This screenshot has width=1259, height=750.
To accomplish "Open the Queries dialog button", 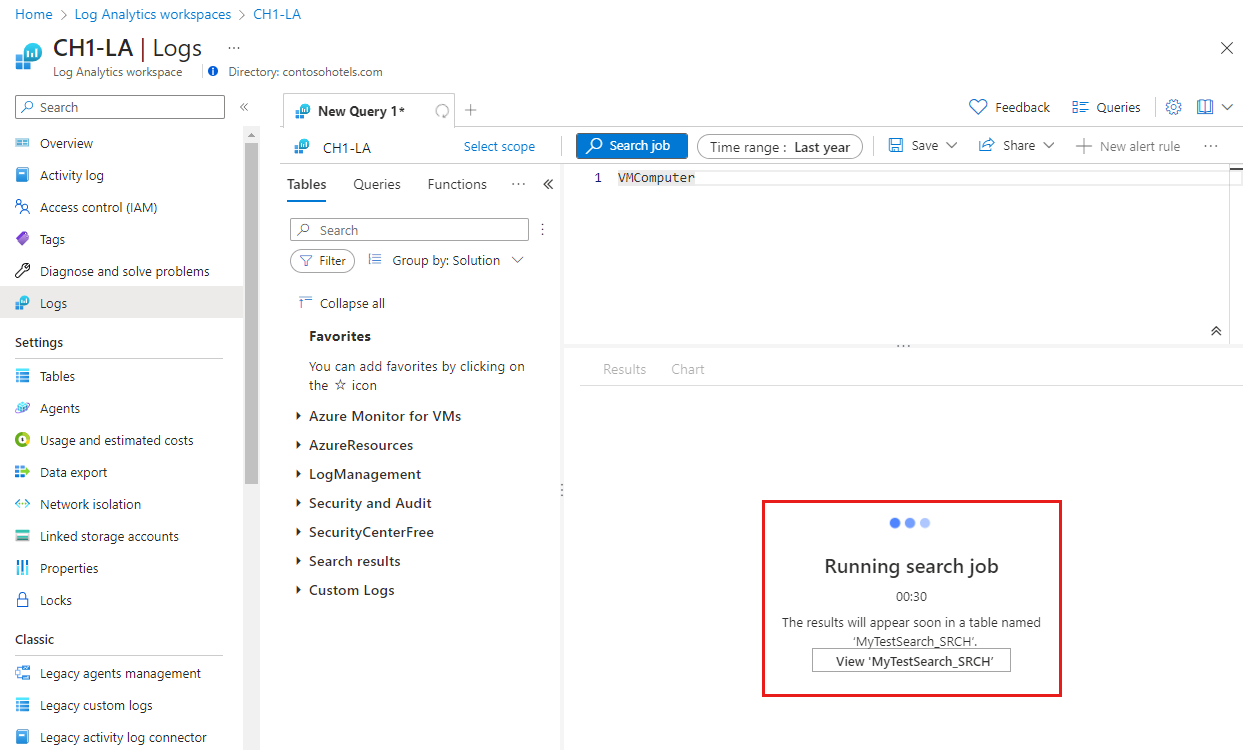I will point(1106,107).
